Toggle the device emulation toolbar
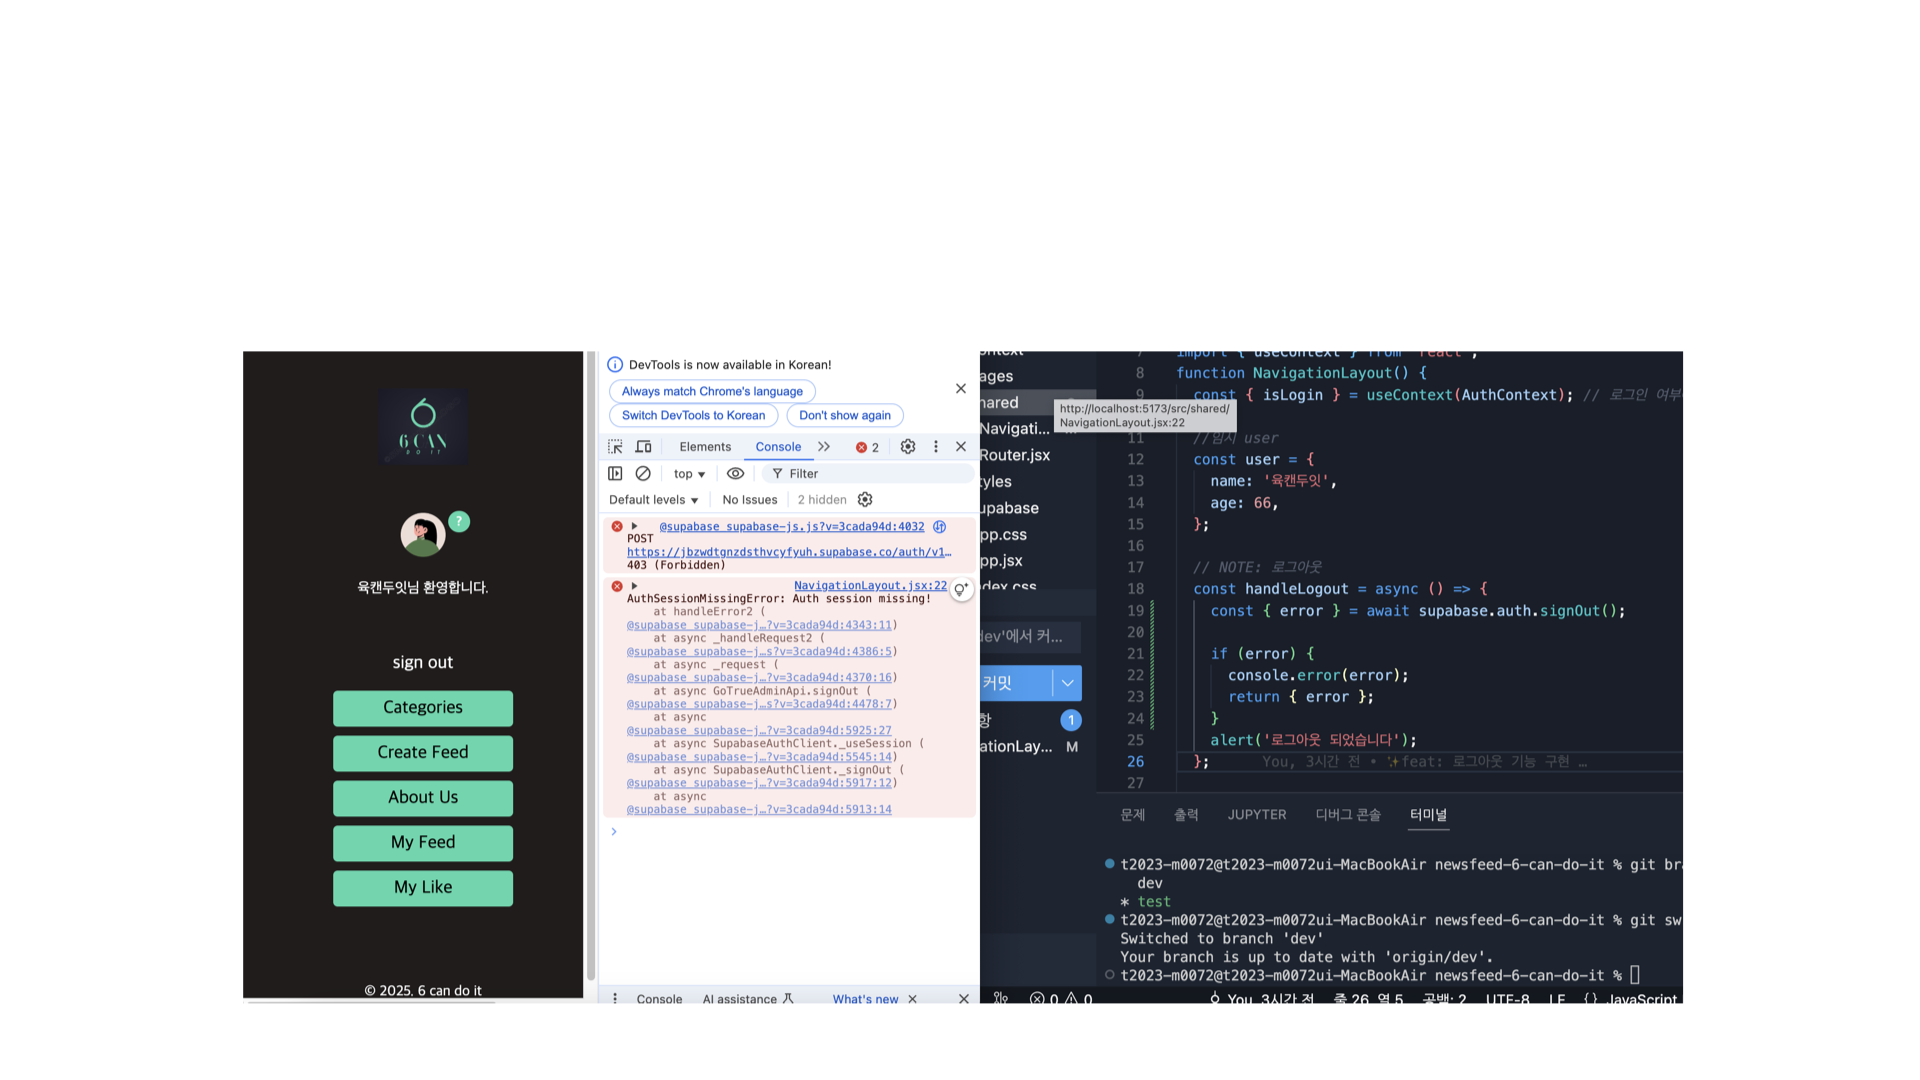1920x1080 pixels. pyautogui.click(x=643, y=446)
